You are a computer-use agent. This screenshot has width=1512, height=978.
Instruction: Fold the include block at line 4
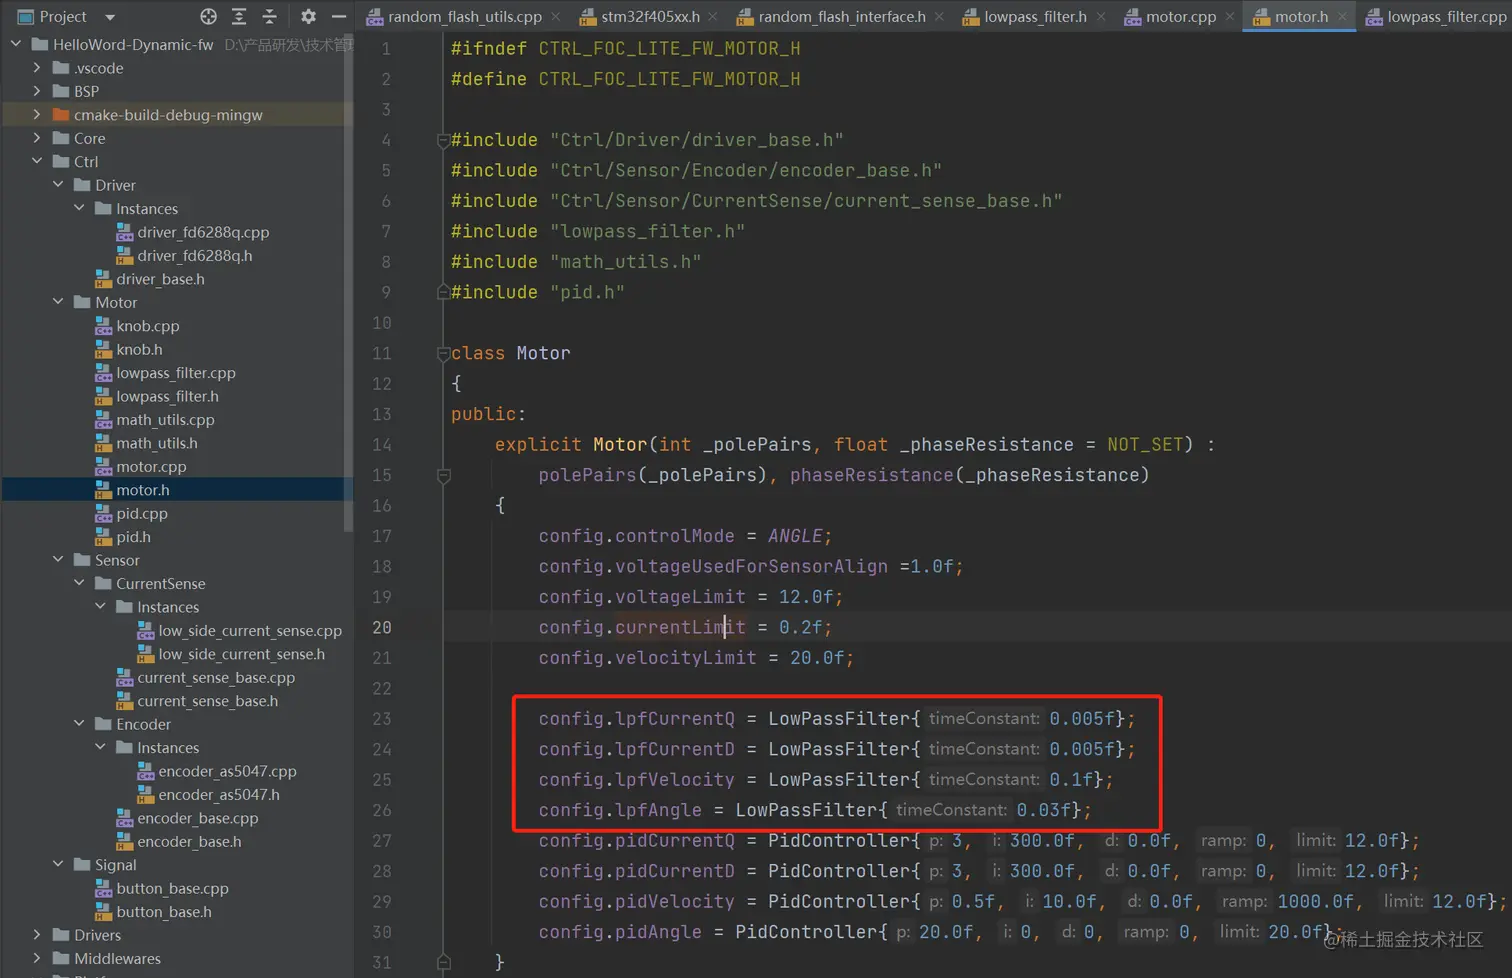coord(443,140)
